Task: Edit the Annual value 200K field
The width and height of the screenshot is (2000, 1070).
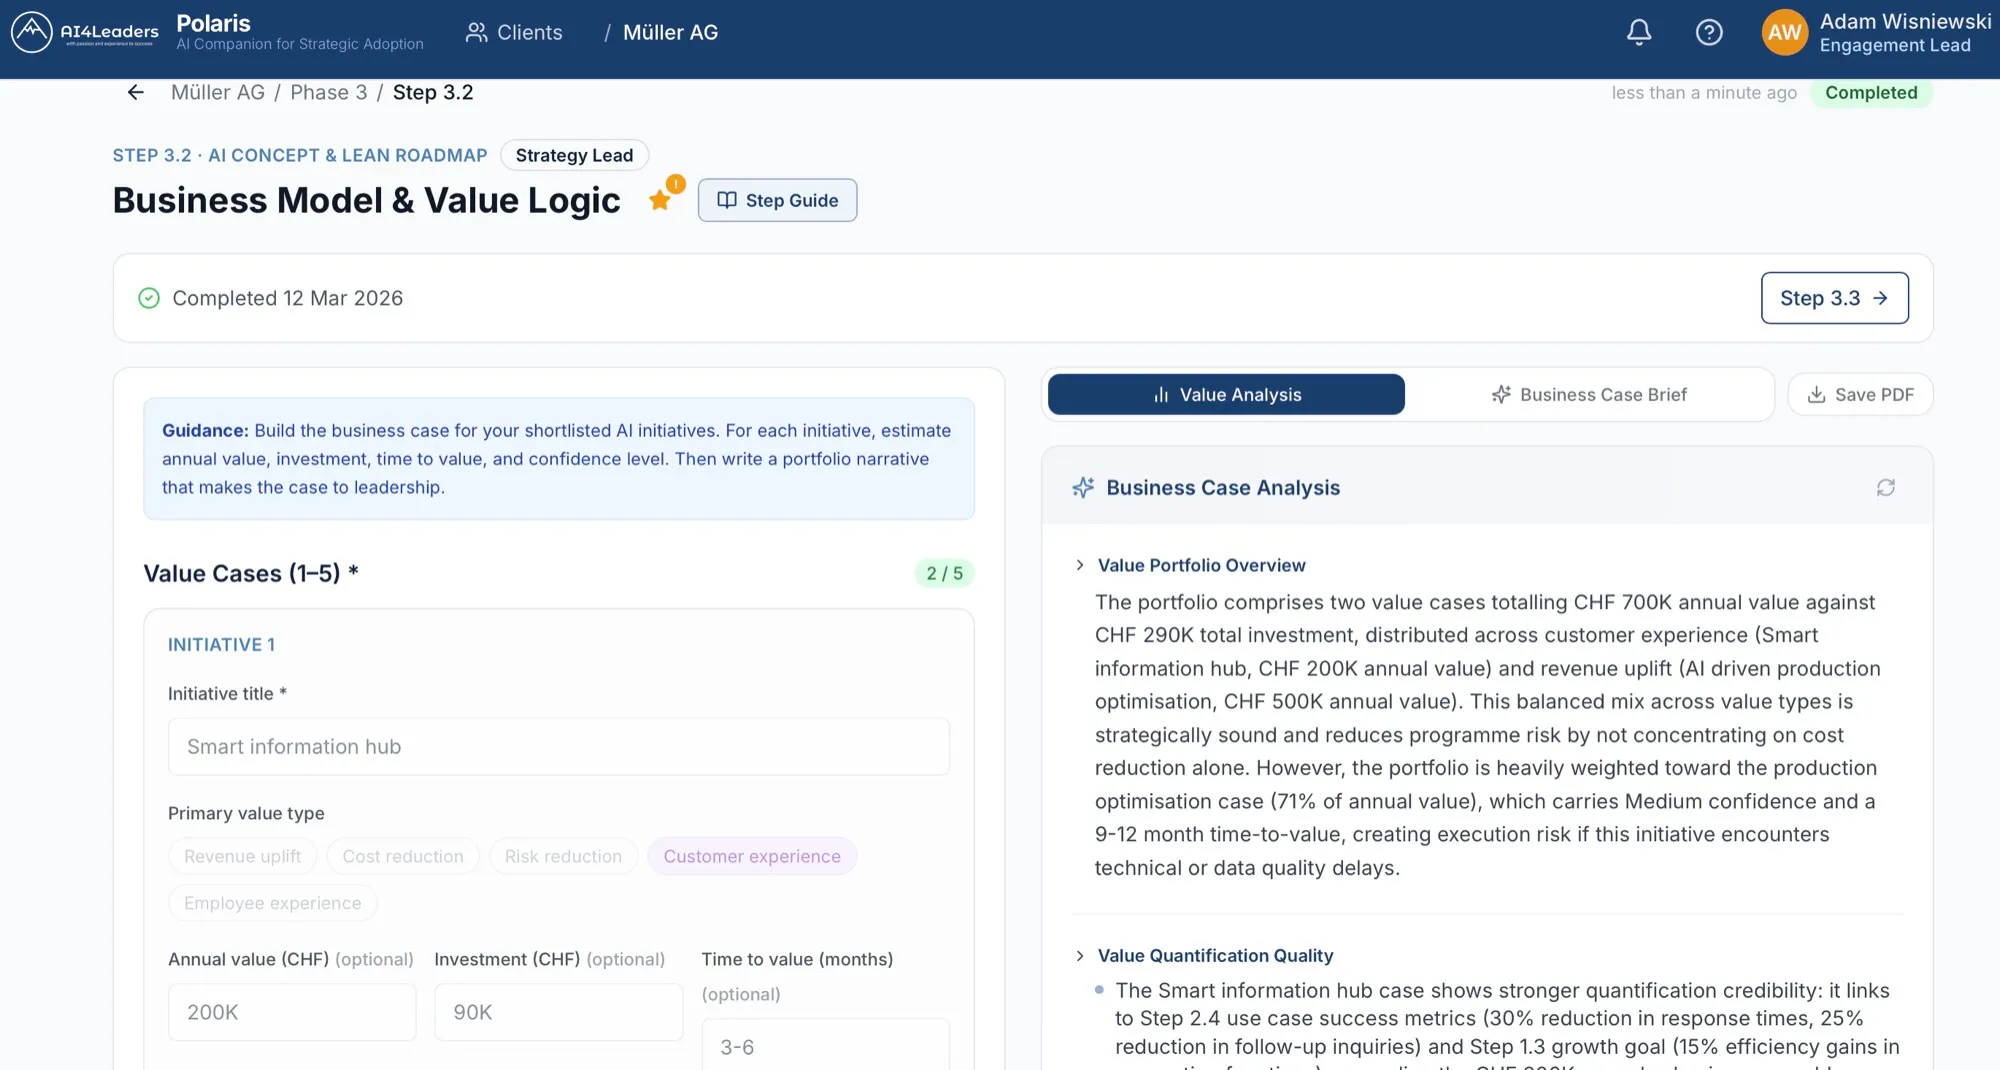Action: pos(292,1012)
